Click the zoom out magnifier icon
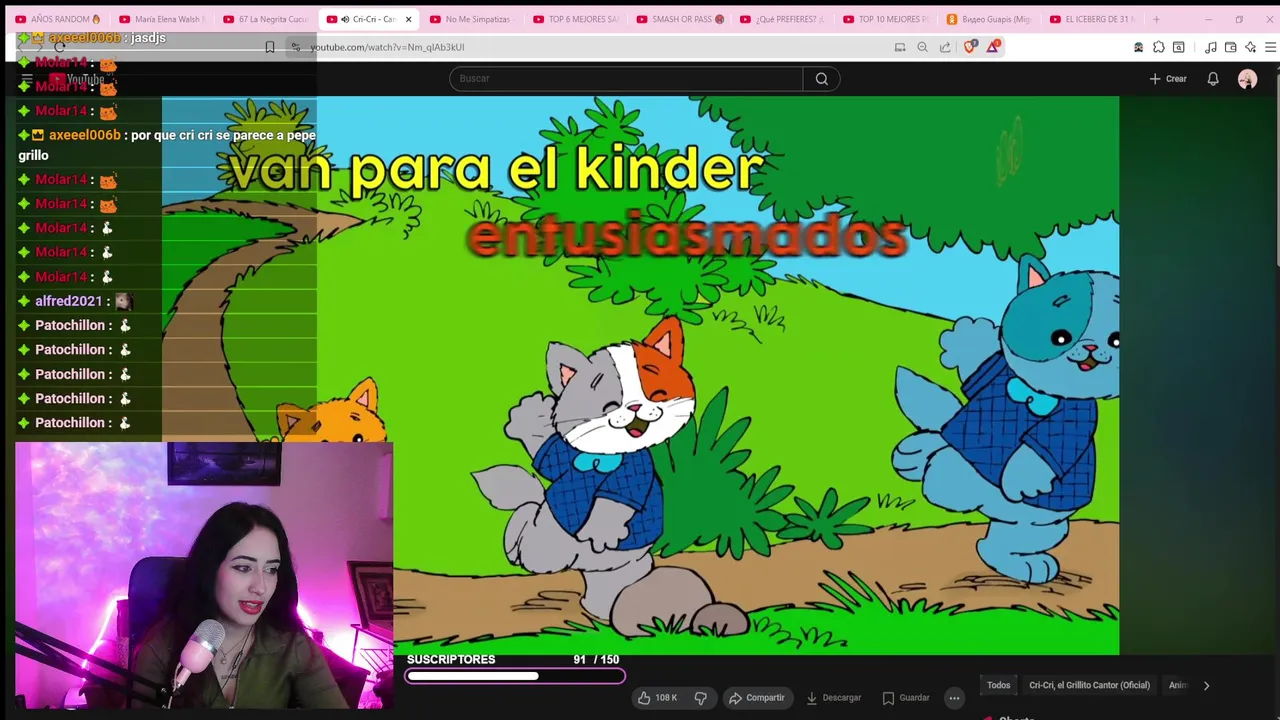This screenshot has width=1280, height=720. pyautogui.click(x=922, y=47)
